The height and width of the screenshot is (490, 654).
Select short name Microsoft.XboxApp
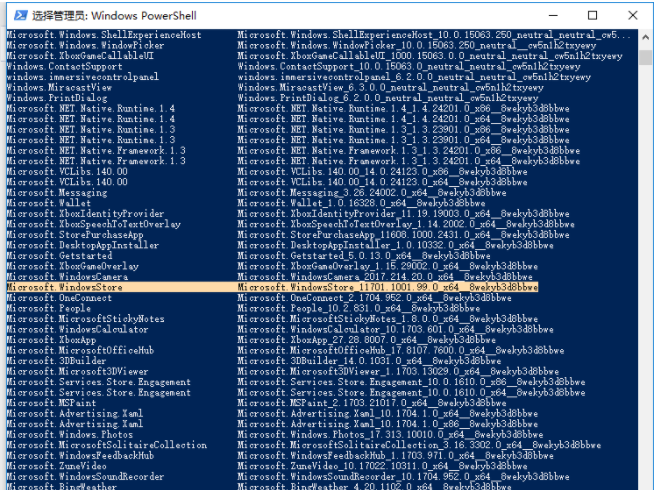pyautogui.click(x=51, y=340)
